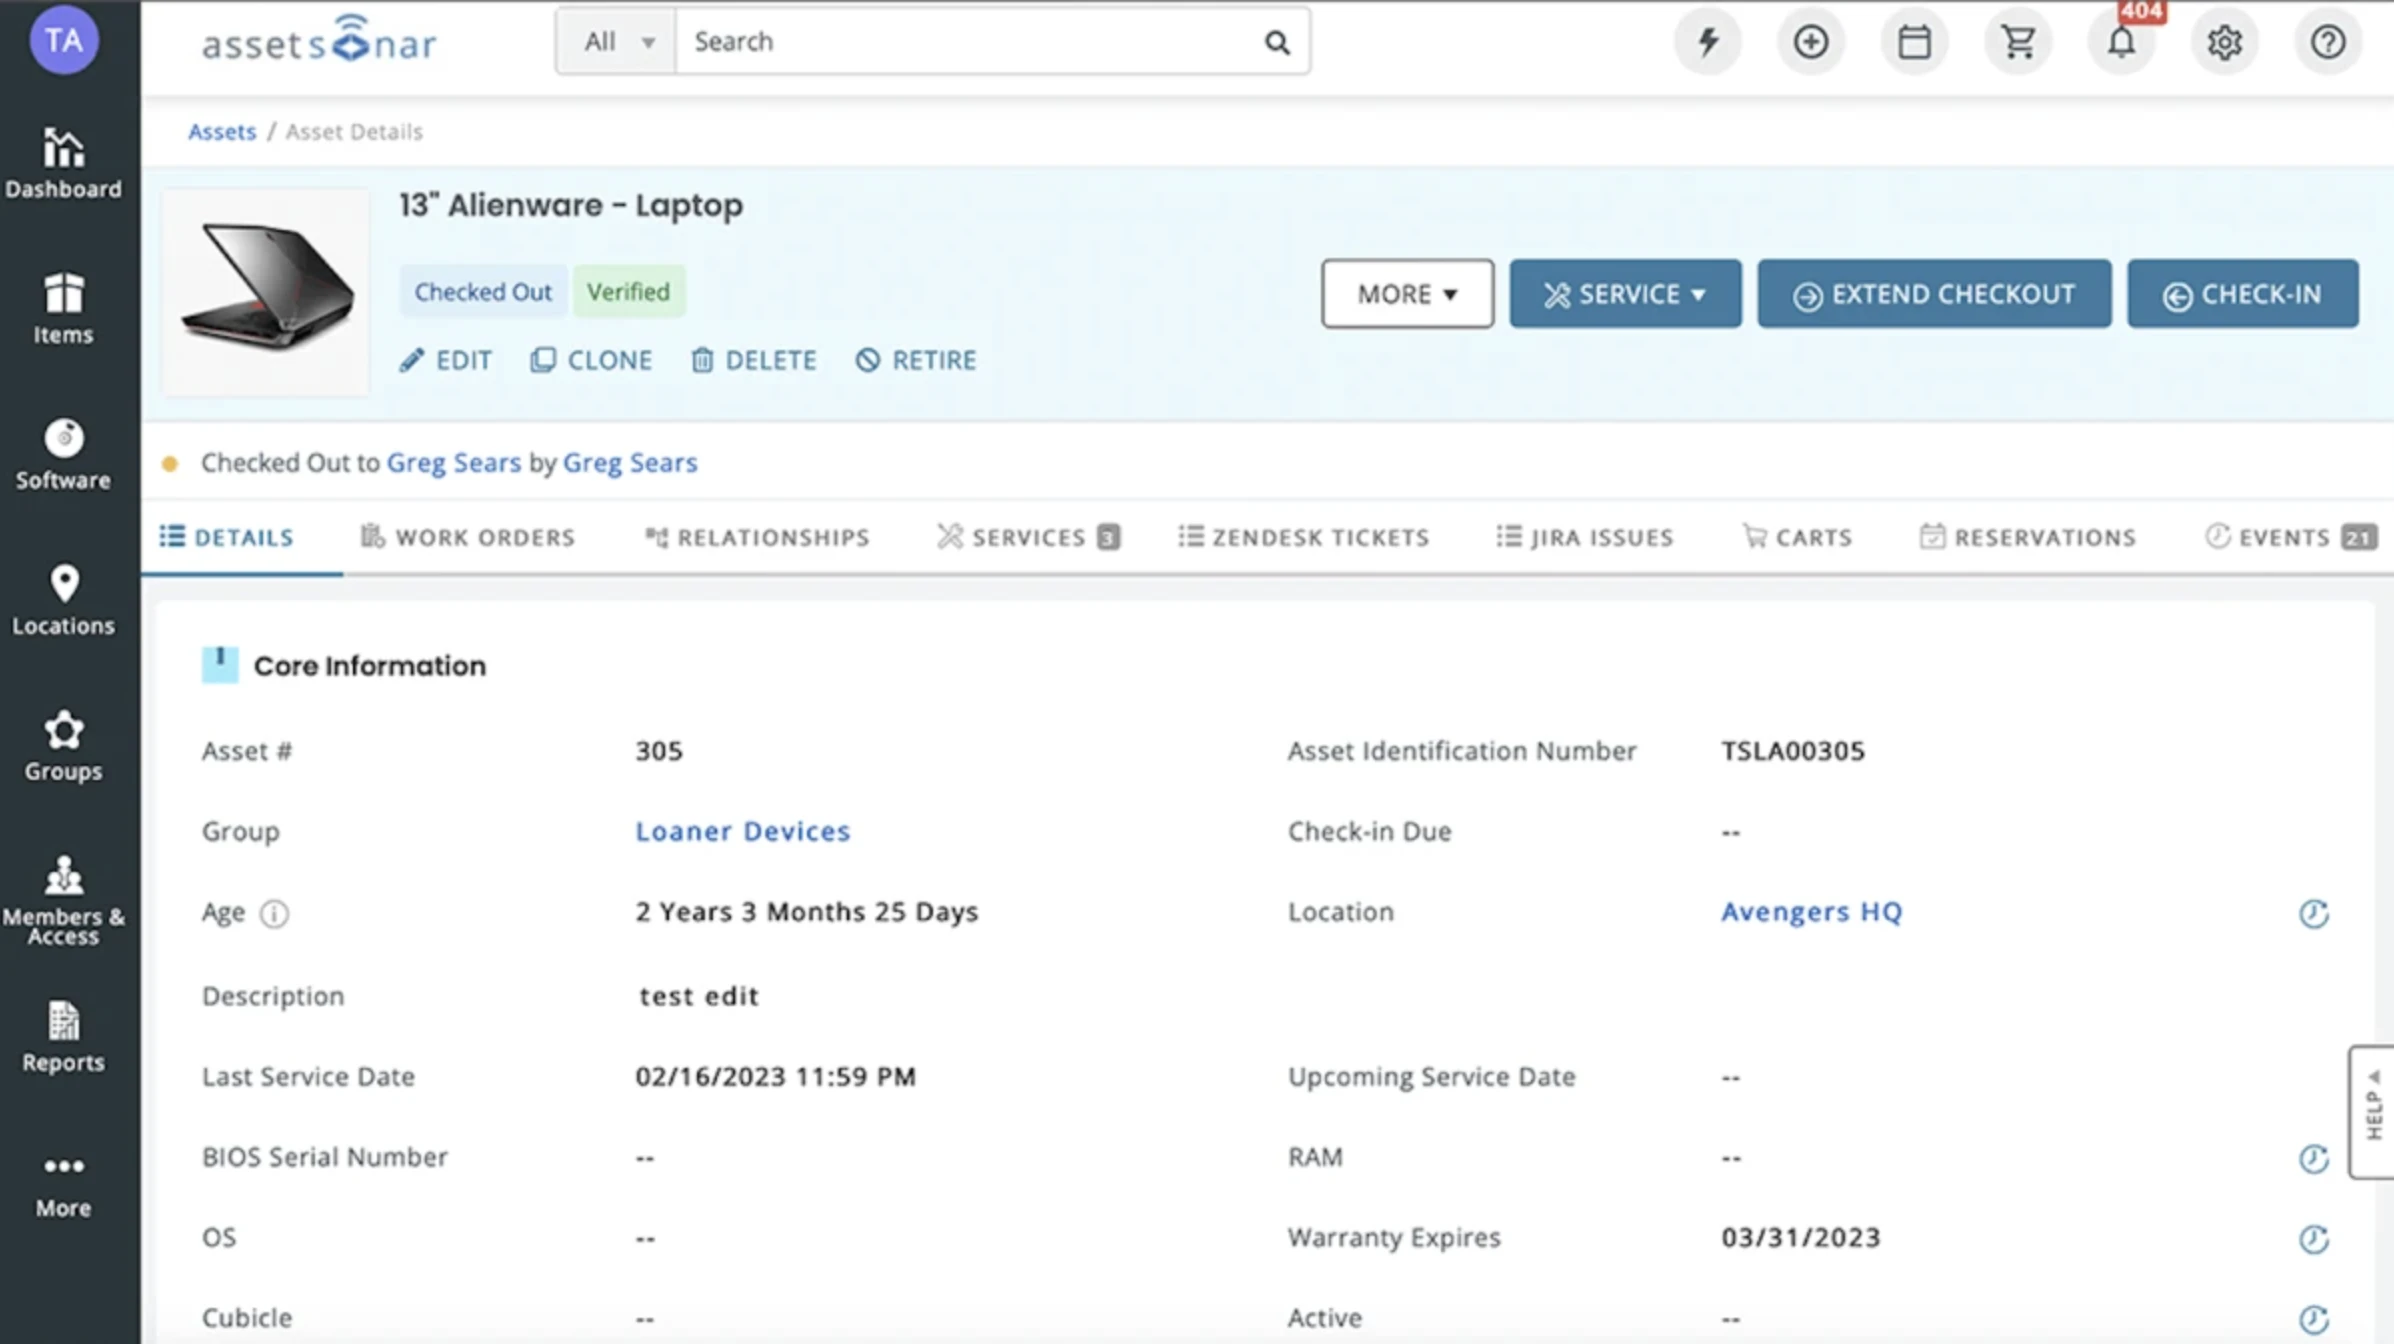Open Reports in sidebar
Viewport: 2394px width, 1344px height.
tap(63, 1037)
